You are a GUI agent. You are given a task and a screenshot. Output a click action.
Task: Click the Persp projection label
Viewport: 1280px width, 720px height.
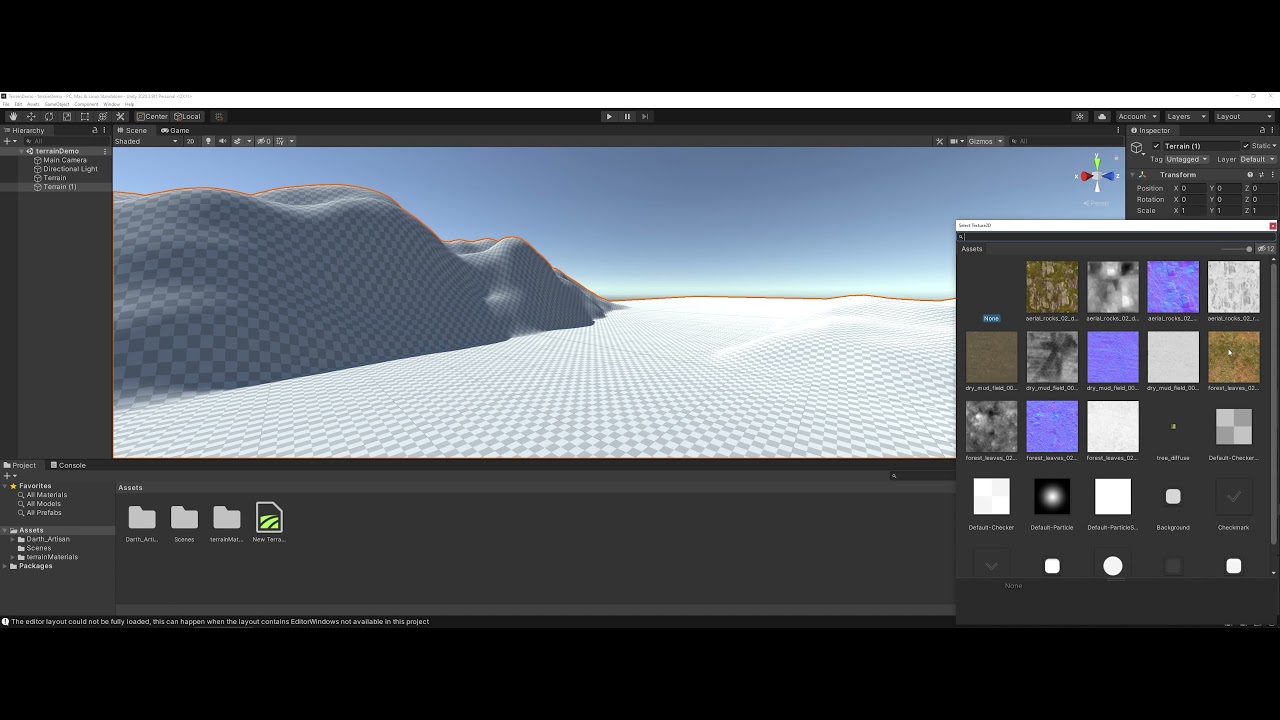pyautogui.click(x=1098, y=203)
